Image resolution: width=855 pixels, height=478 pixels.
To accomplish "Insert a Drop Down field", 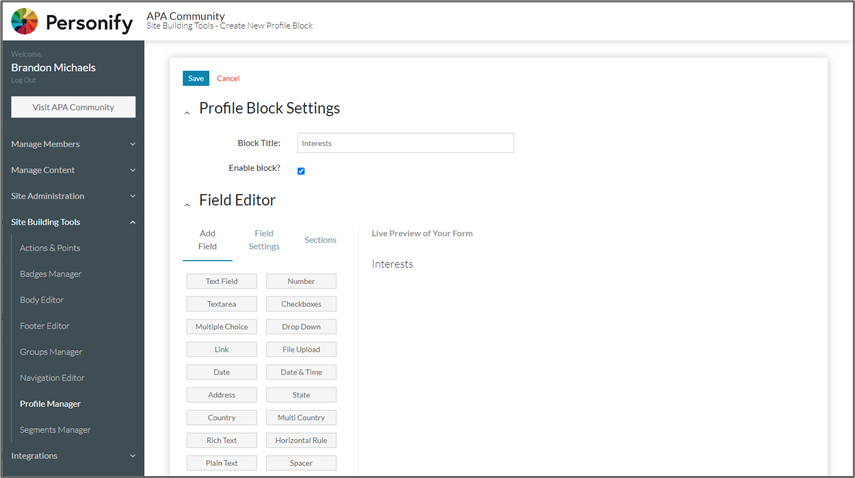I will coord(301,327).
